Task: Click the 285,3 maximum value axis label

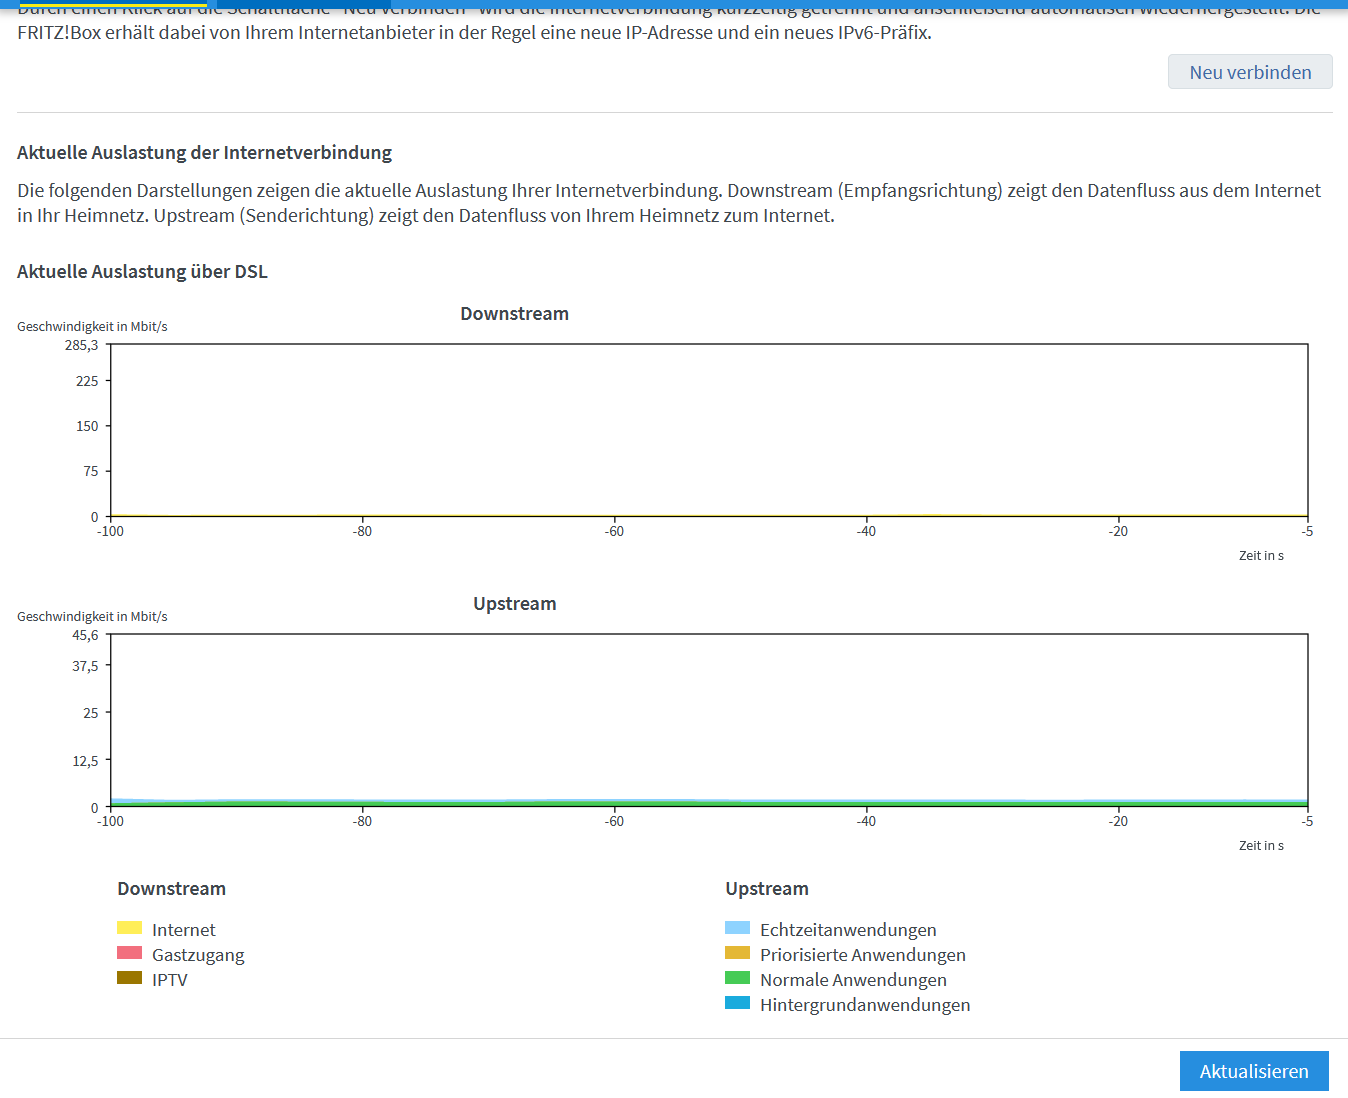Action: pyautogui.click(x=82, y=345)
